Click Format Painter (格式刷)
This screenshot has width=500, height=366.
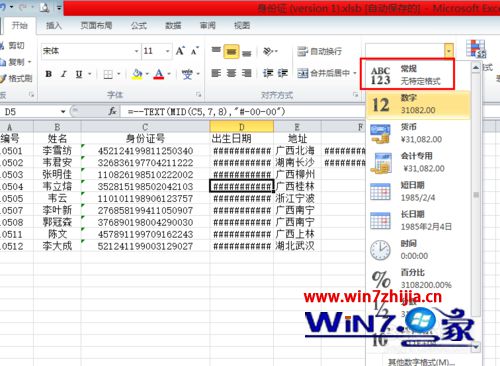(16, 78)
